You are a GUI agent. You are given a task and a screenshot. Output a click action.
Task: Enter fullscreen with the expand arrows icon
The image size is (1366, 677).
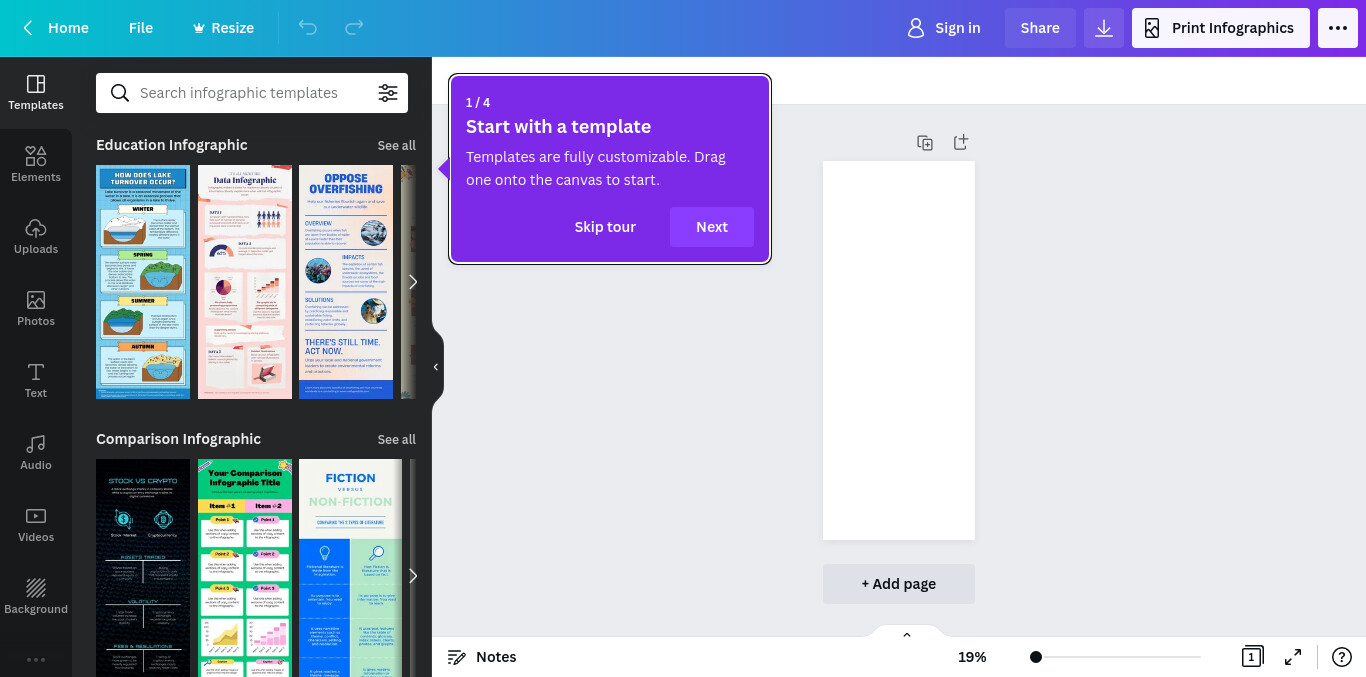(1293, 657)
